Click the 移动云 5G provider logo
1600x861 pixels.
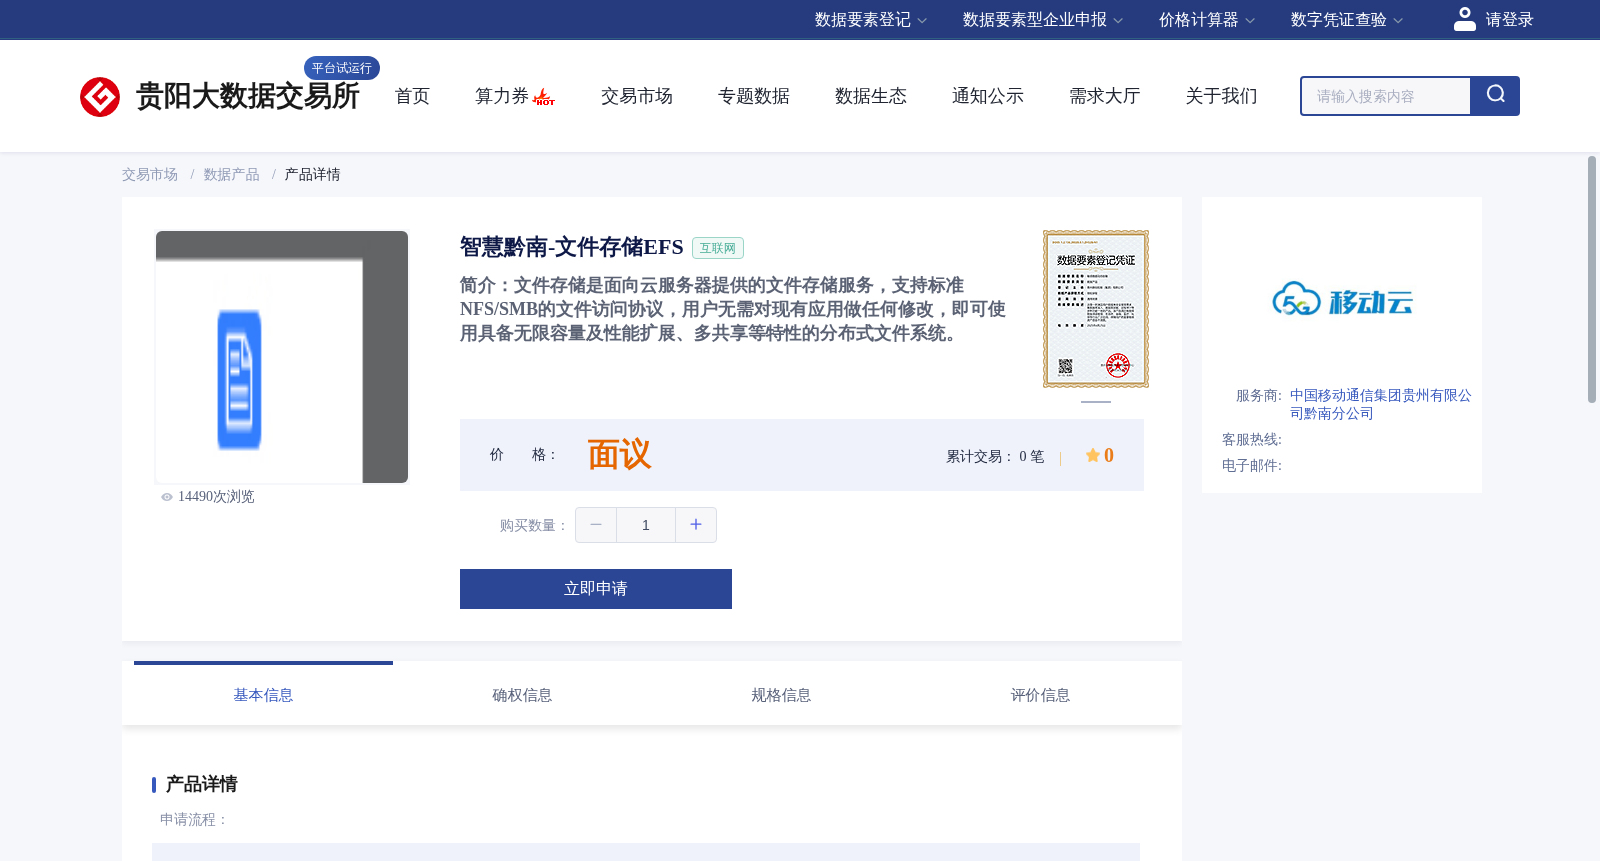(x=1342, y=300)
